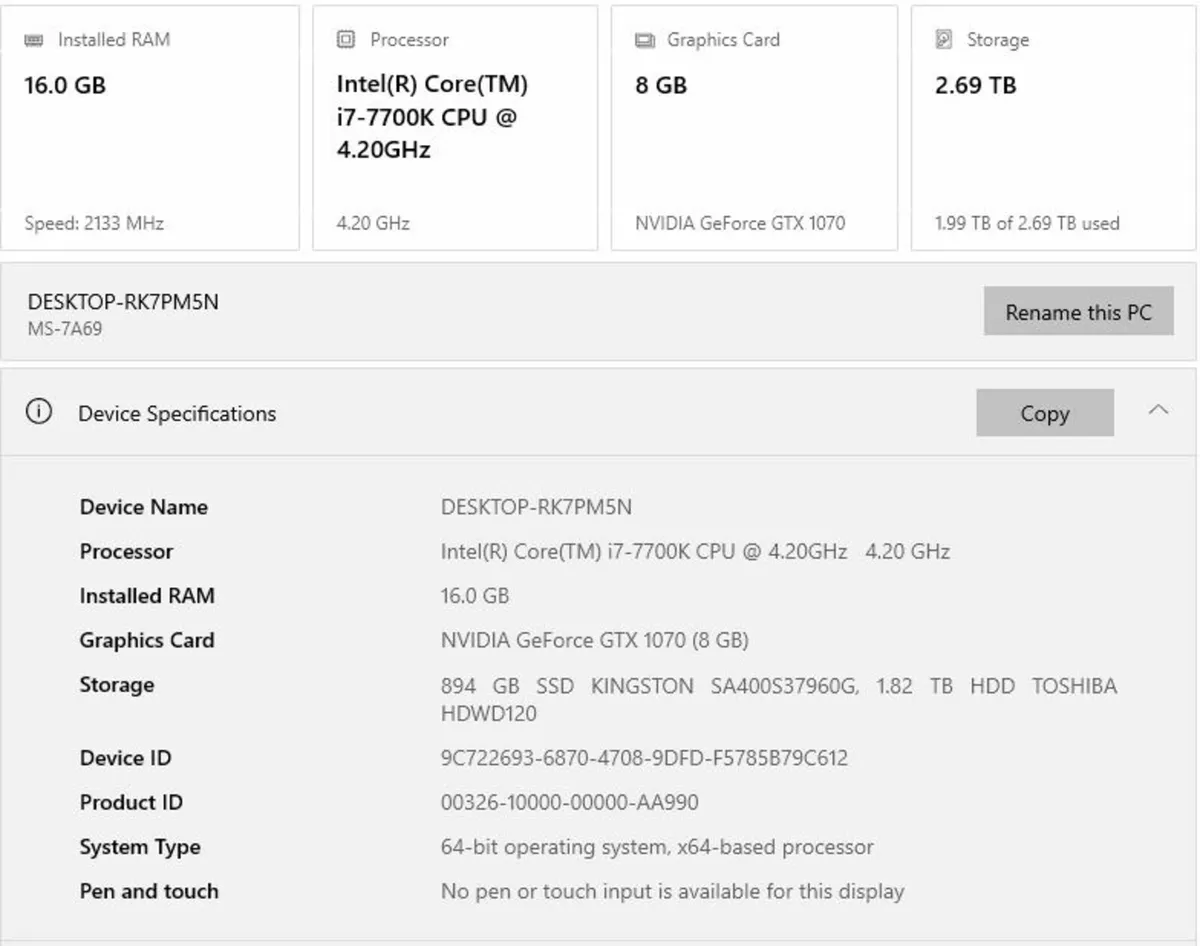Click the Rename this PC button

point(1079,312)
